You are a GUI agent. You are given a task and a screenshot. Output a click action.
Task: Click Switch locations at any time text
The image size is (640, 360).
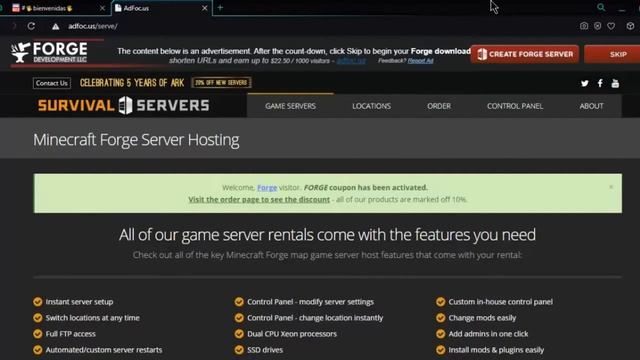(x=92, y=318)
